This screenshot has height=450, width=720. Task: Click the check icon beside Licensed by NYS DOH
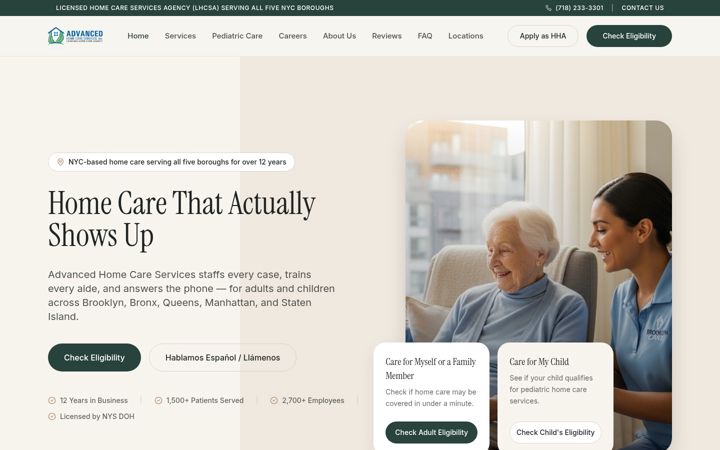point(52,416)
